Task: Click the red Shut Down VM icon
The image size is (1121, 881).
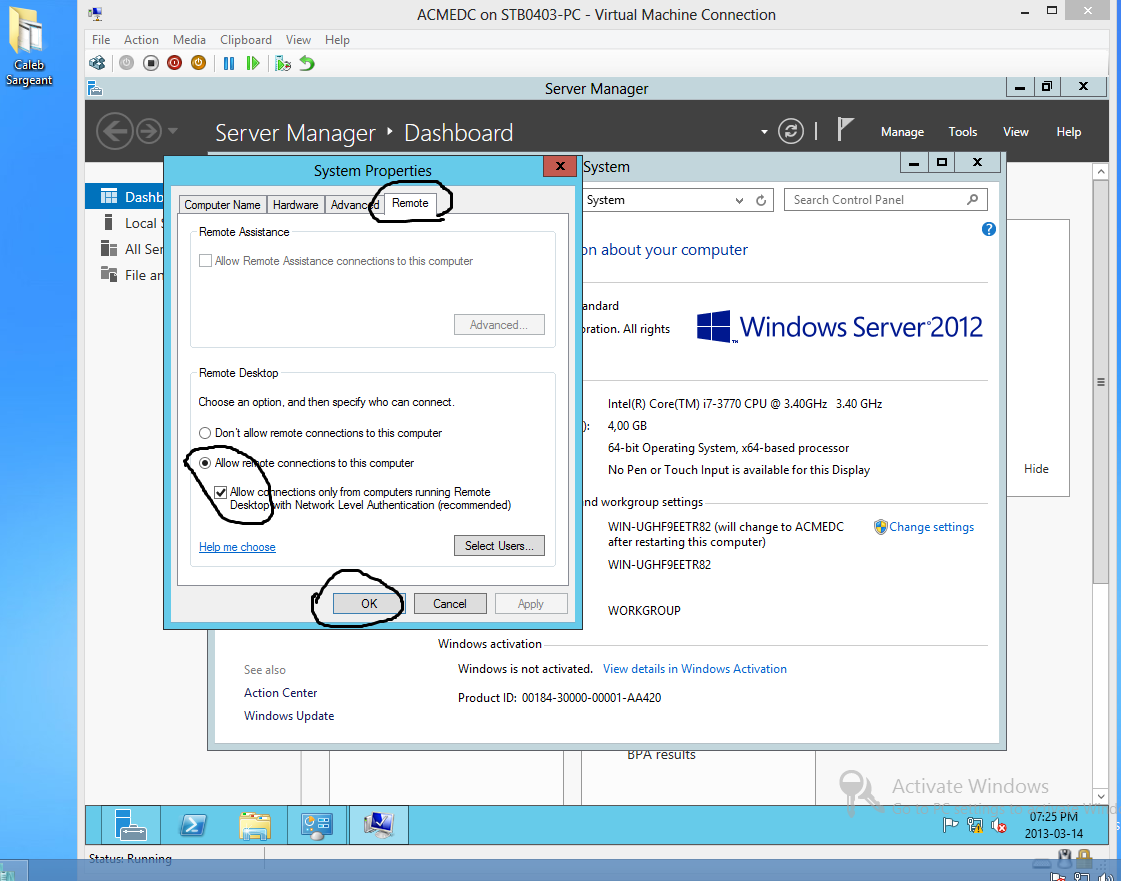Action: pos(174,64)
